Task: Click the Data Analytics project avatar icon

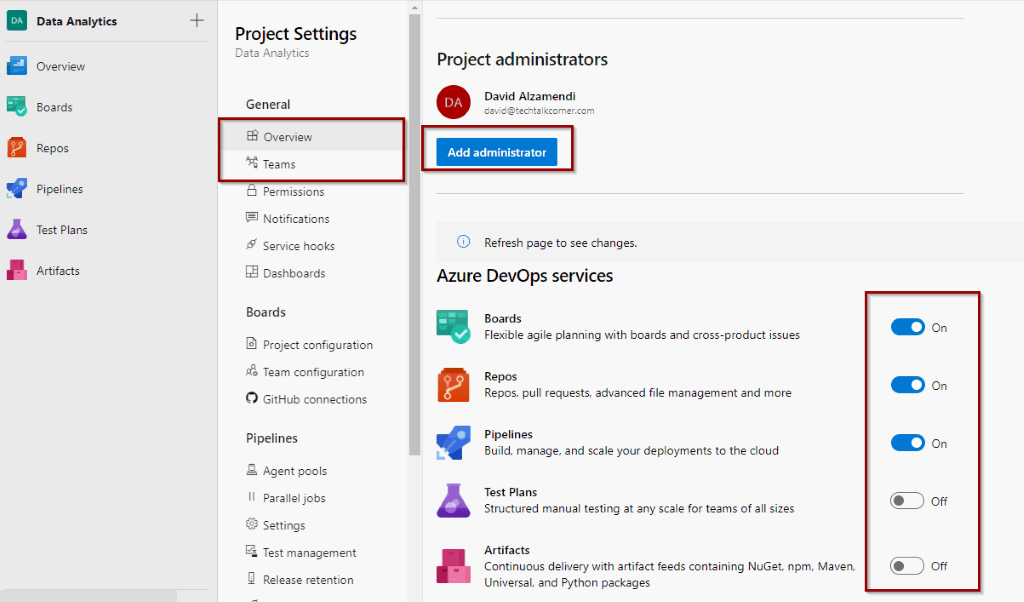Action: 16,21
